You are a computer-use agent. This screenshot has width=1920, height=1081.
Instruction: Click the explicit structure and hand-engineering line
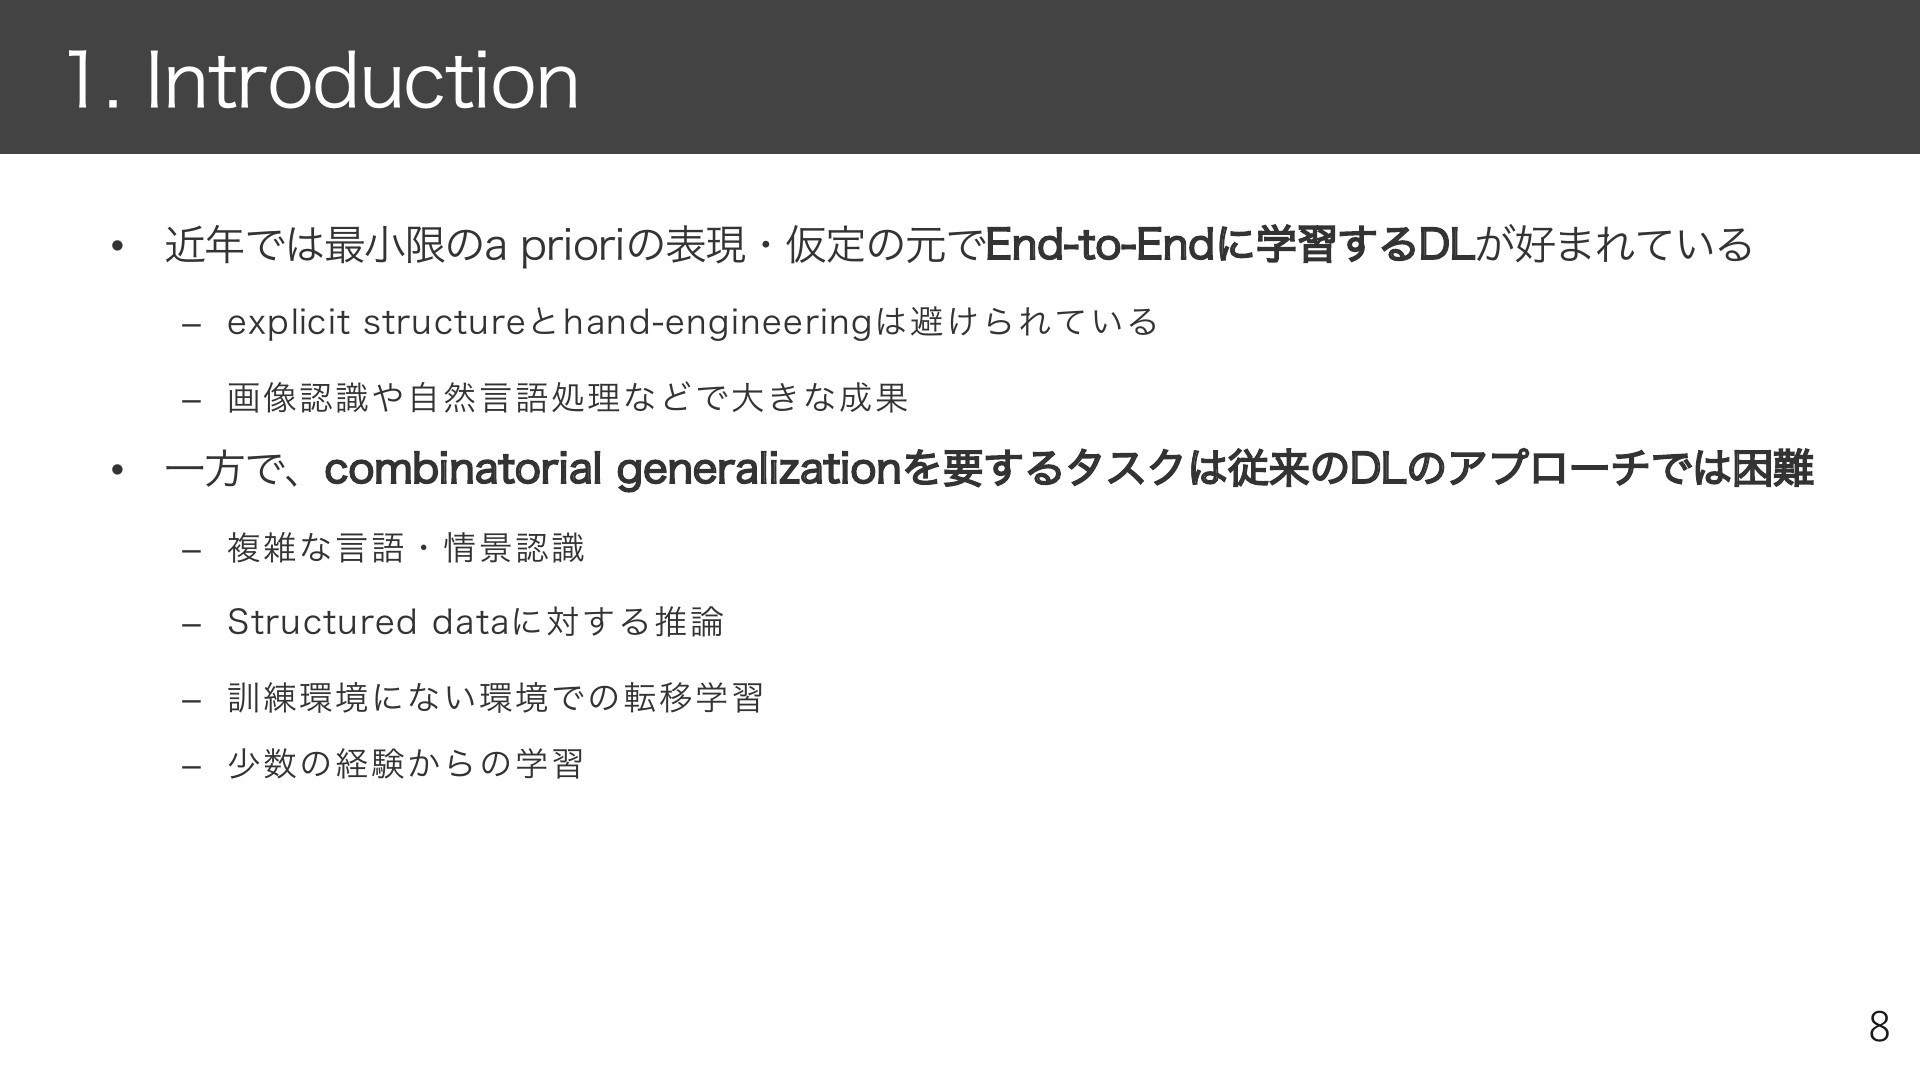click(x=692, y=322)
